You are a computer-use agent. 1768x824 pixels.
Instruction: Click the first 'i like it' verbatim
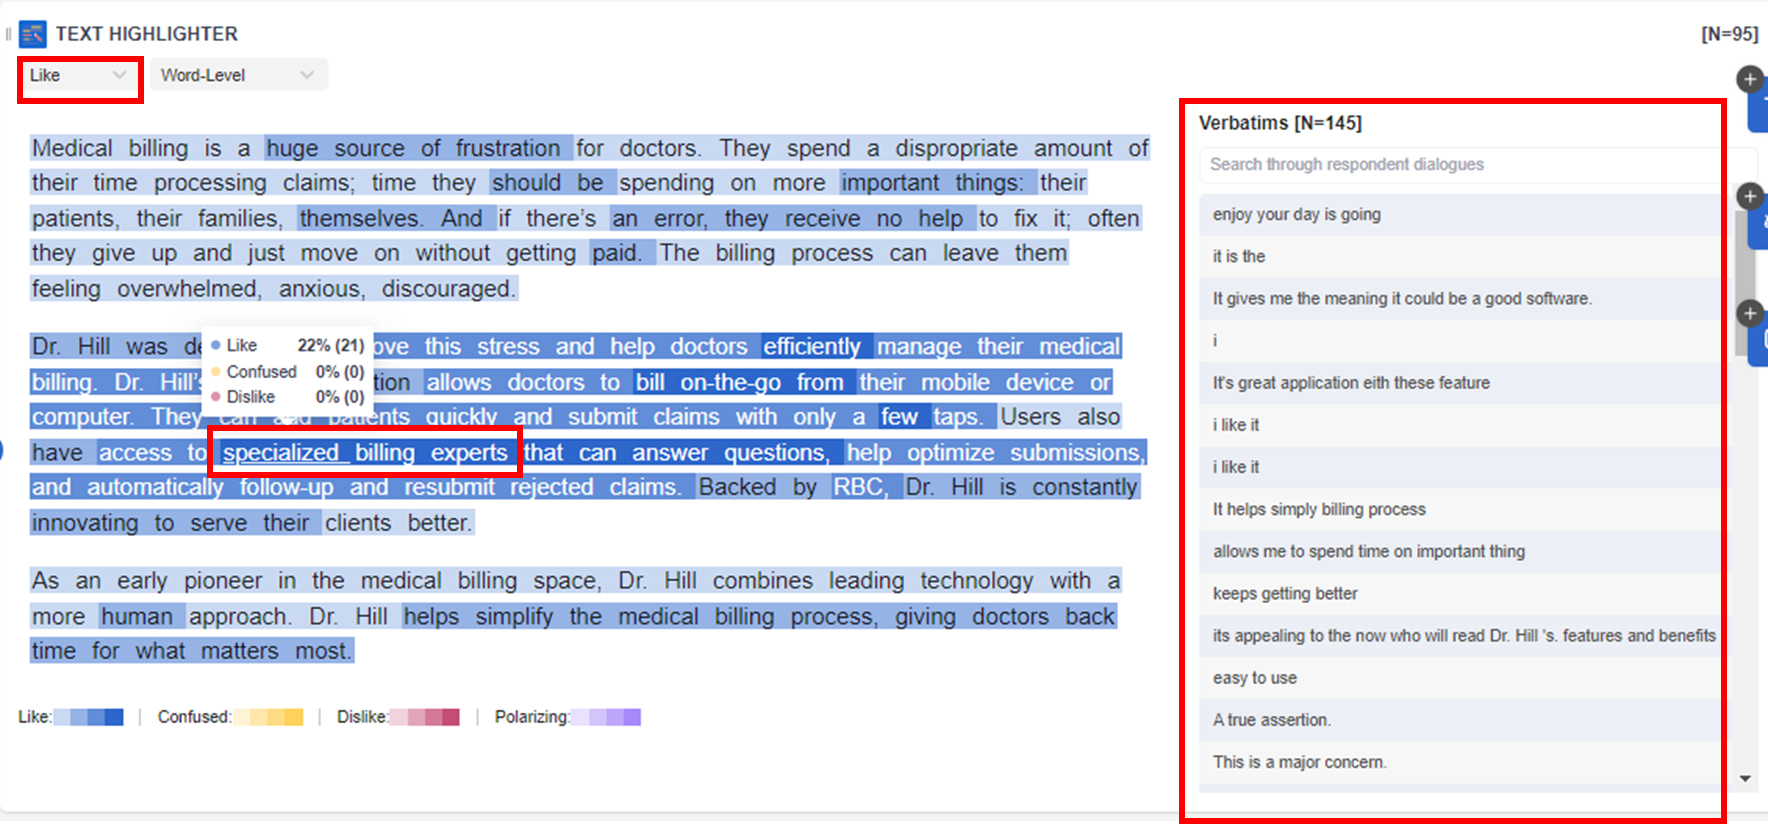pyautogui.click(x=1460, y=424)
